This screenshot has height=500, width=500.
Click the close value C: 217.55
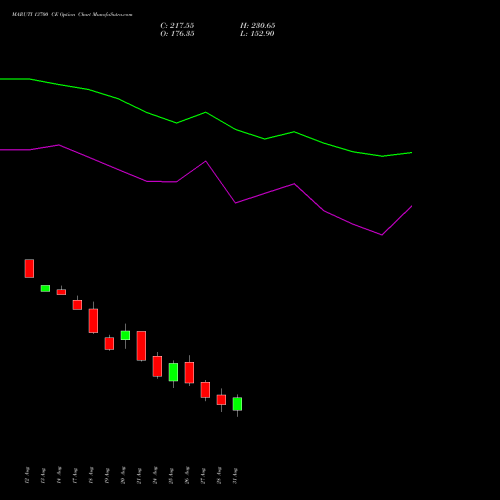[x=177, y=26]
